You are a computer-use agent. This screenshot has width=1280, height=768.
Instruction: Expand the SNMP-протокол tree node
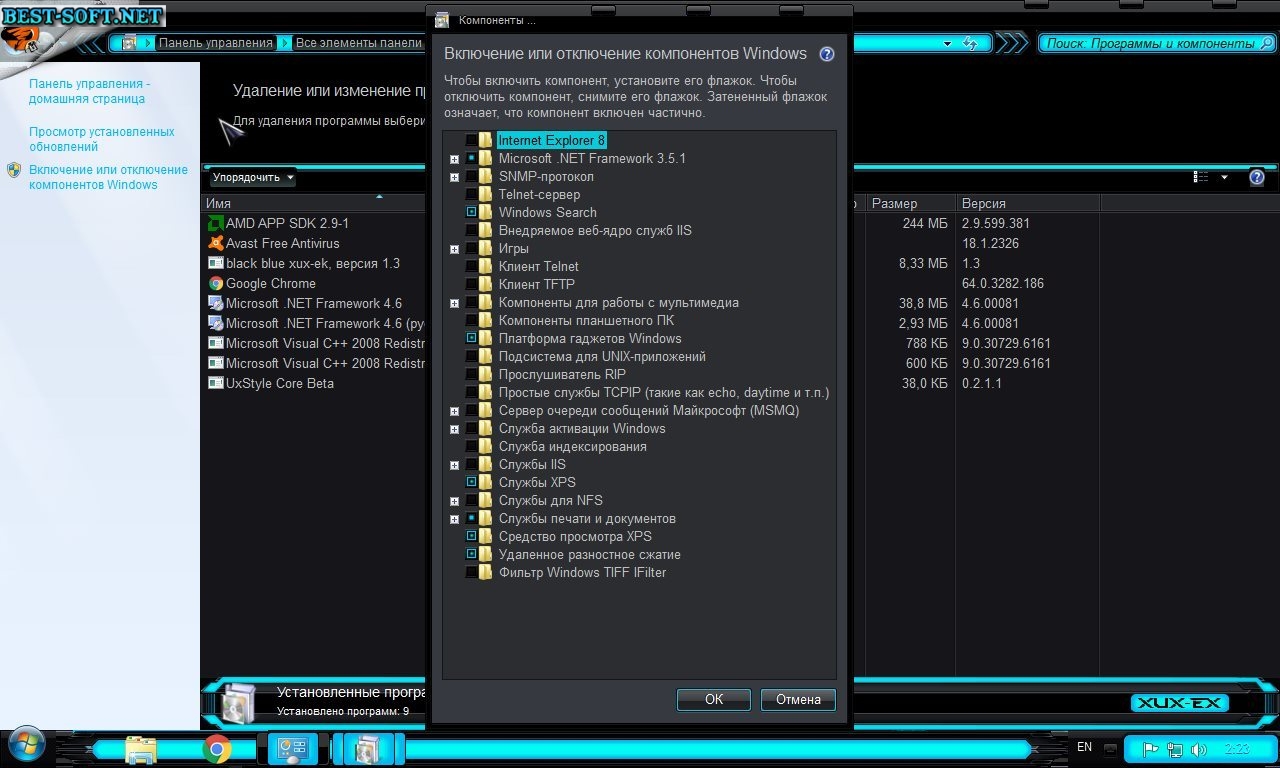[454, 177]
